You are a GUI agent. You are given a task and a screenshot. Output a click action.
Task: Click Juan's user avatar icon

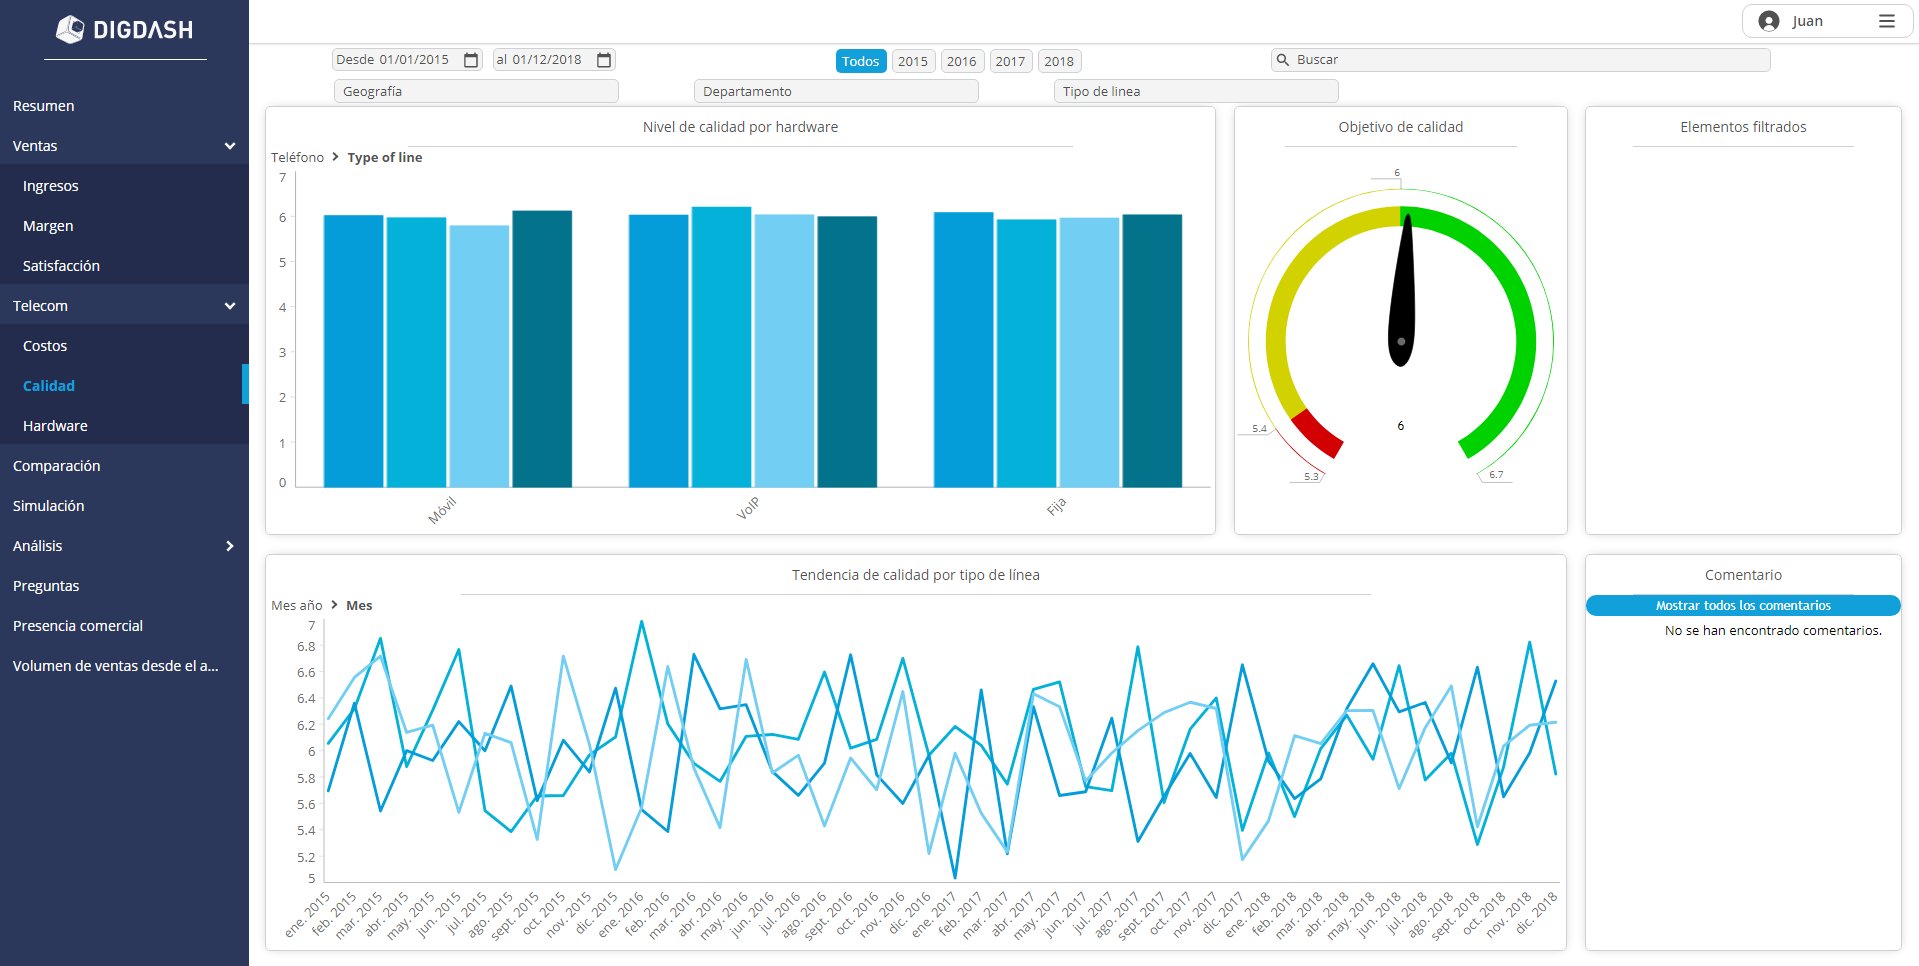click(x=1768, y=21)
